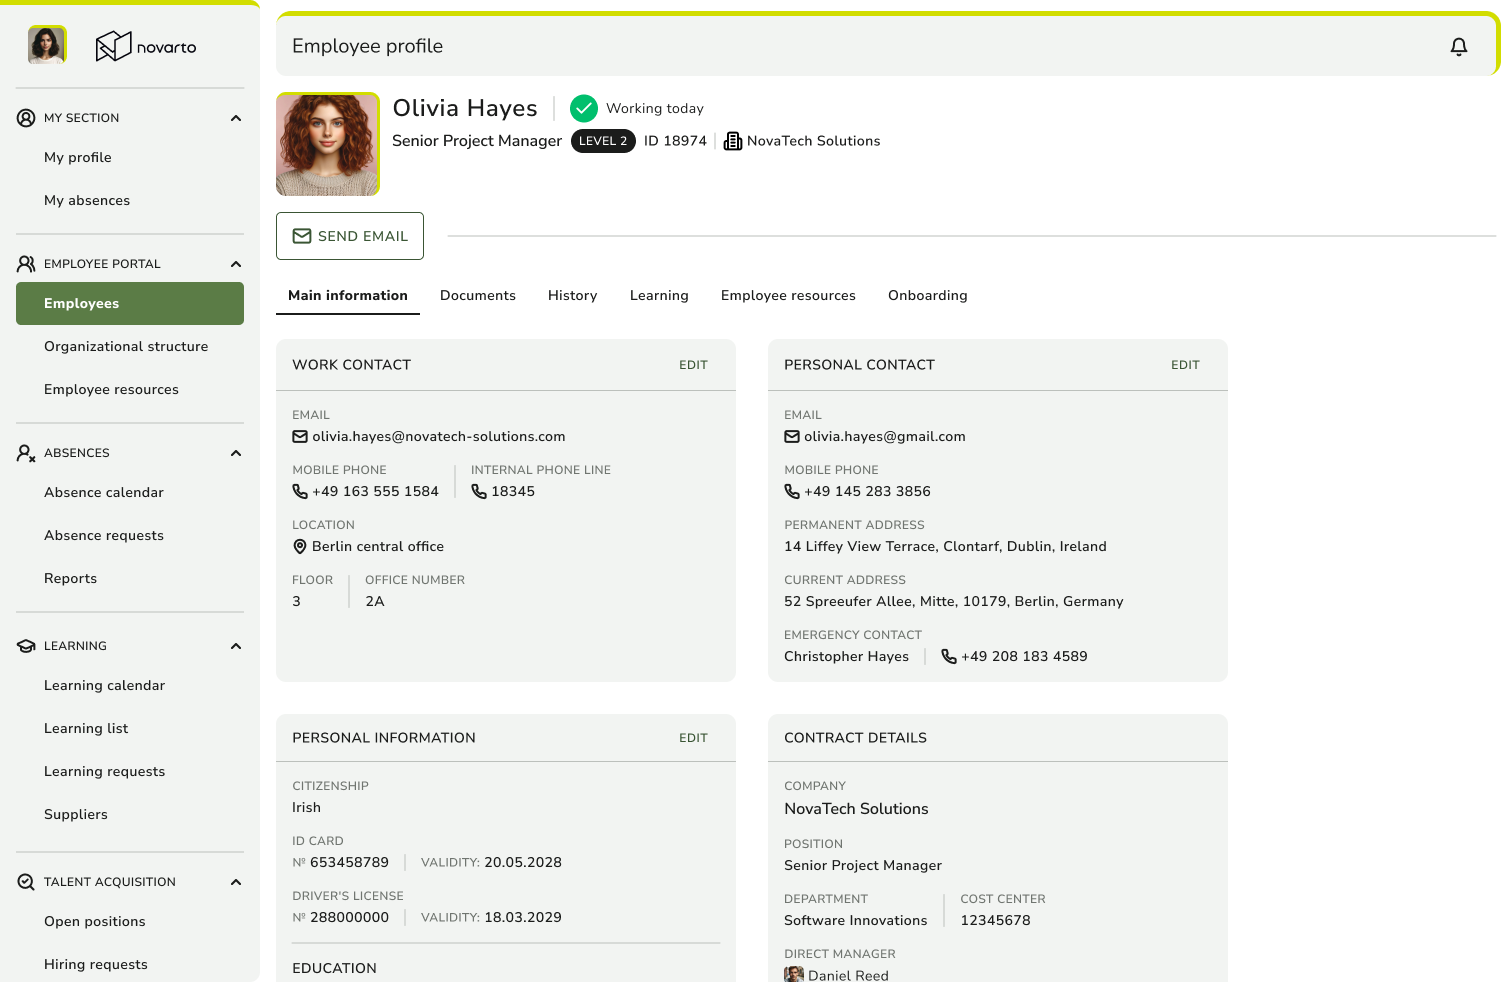Image resolution: width=1512 pixels, height=982 pixels.
Task: Click the work mobile phone icon
Action: pos(300,492)
